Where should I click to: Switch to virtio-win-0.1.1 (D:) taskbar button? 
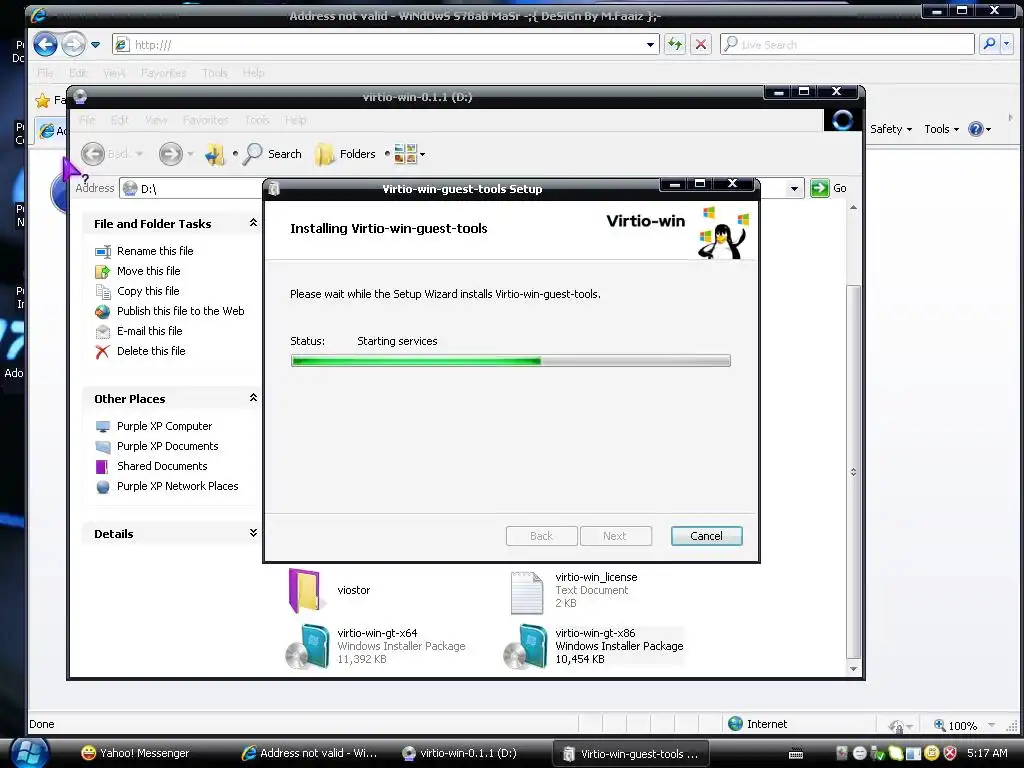[x=460, y=753]
